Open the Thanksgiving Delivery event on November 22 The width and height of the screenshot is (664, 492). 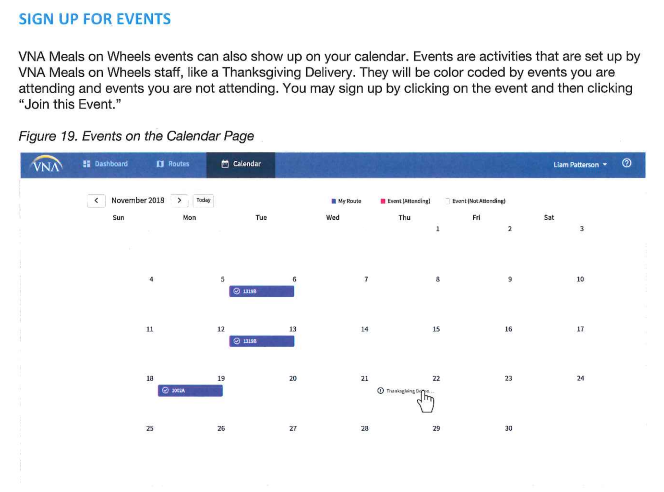tap(405, 391)
